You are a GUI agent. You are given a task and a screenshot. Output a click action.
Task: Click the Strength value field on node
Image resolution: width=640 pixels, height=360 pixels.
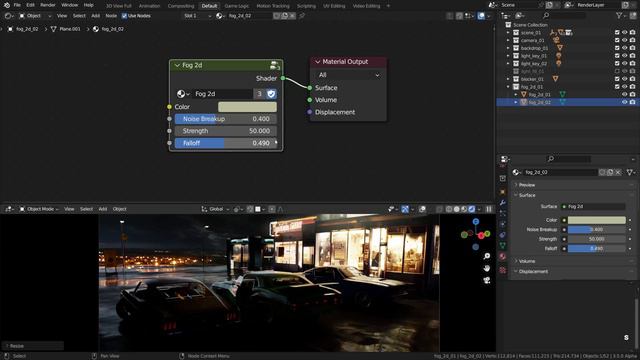tap(226, 131)
